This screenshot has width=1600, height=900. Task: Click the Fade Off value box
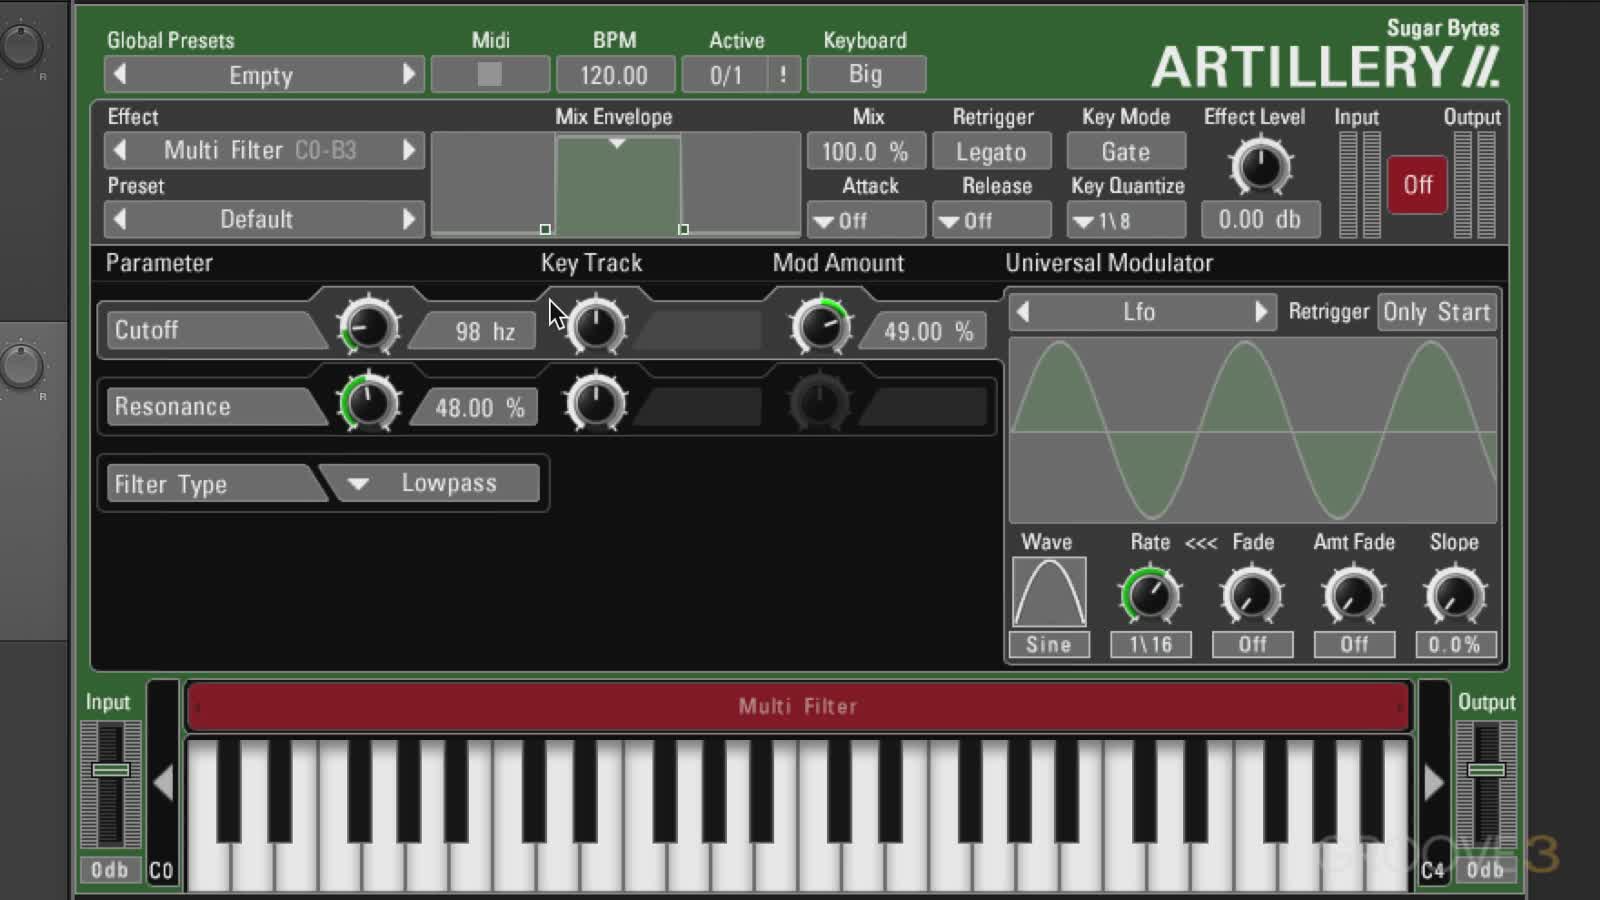click(1252, 645)
